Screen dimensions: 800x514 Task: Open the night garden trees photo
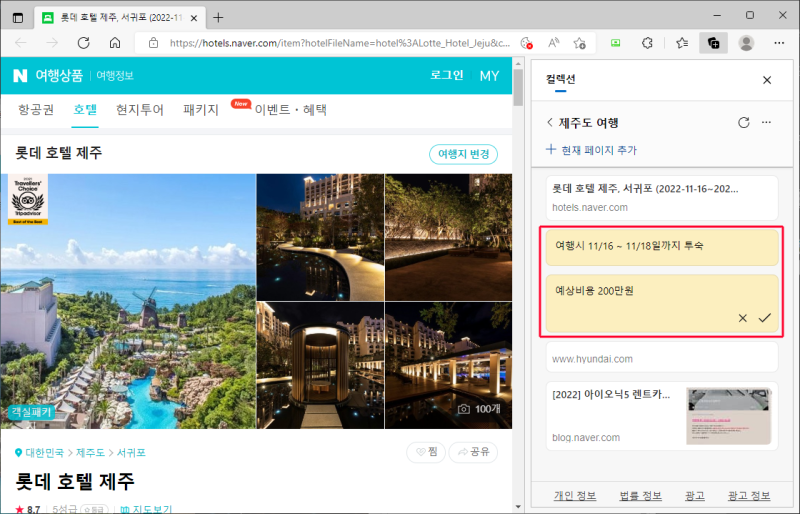(448, 237)
